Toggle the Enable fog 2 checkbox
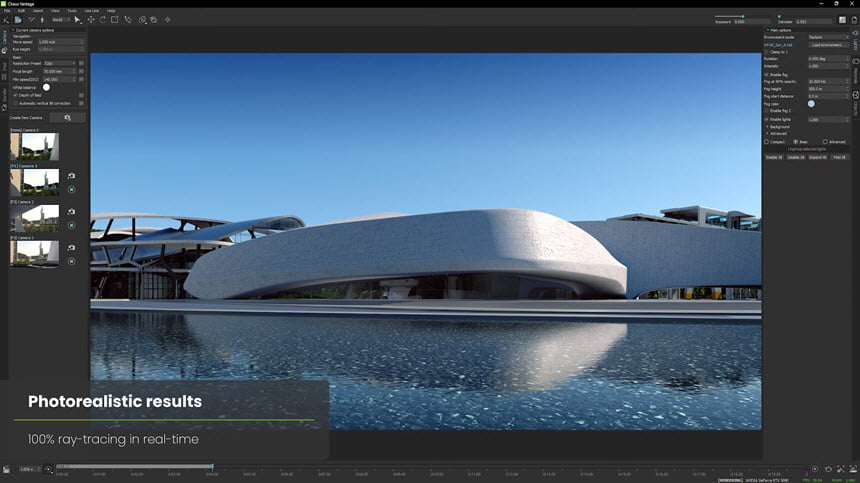 (x=767, y=111)
